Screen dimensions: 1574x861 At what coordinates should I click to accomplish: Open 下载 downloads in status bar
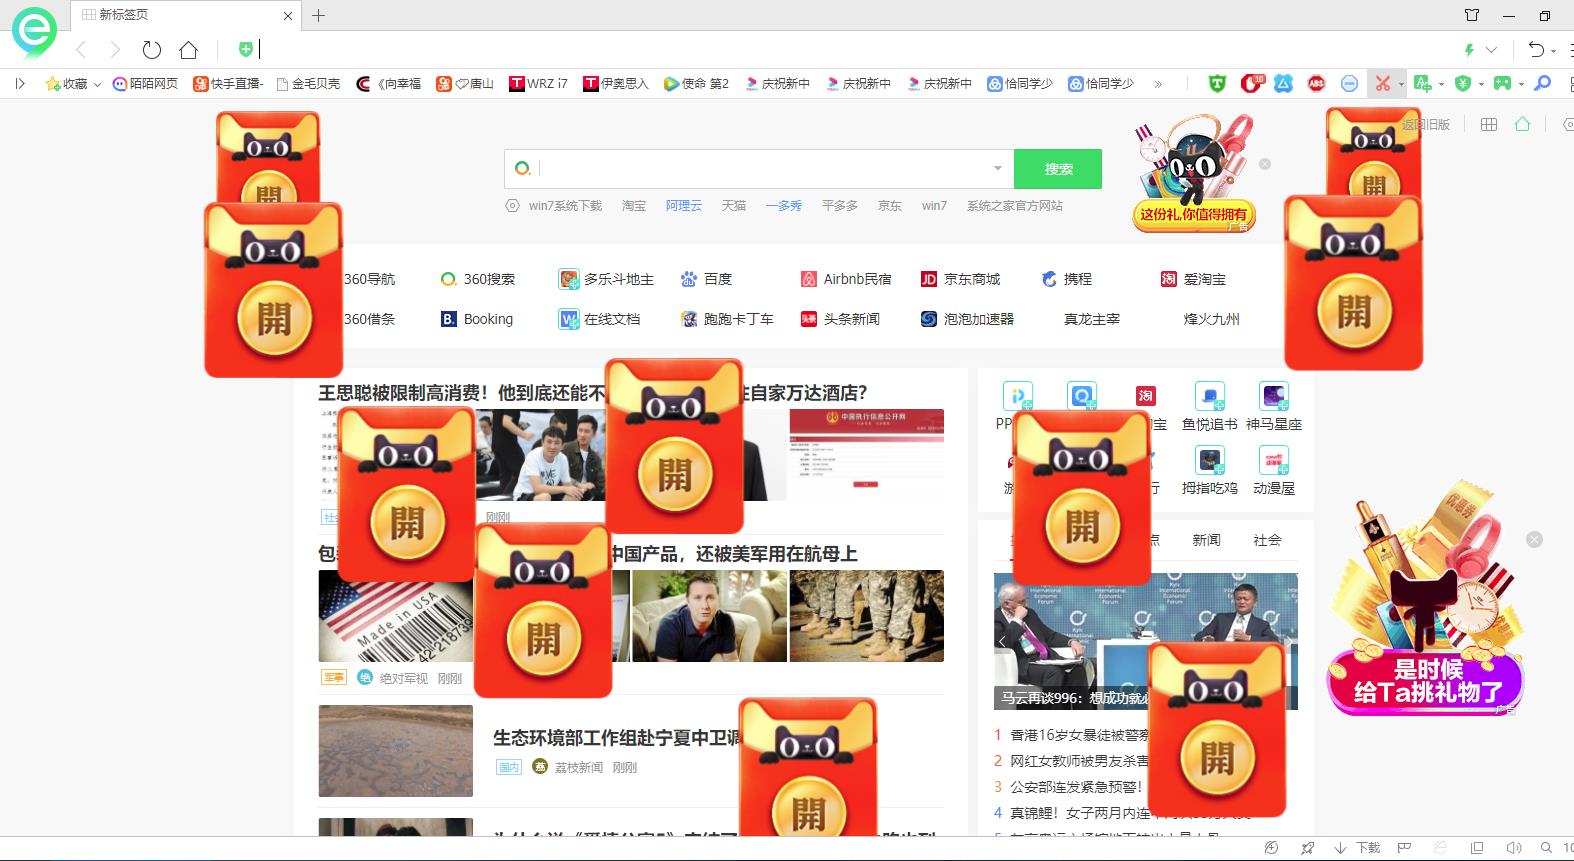pyautogui.click(x=1357, y=848)
